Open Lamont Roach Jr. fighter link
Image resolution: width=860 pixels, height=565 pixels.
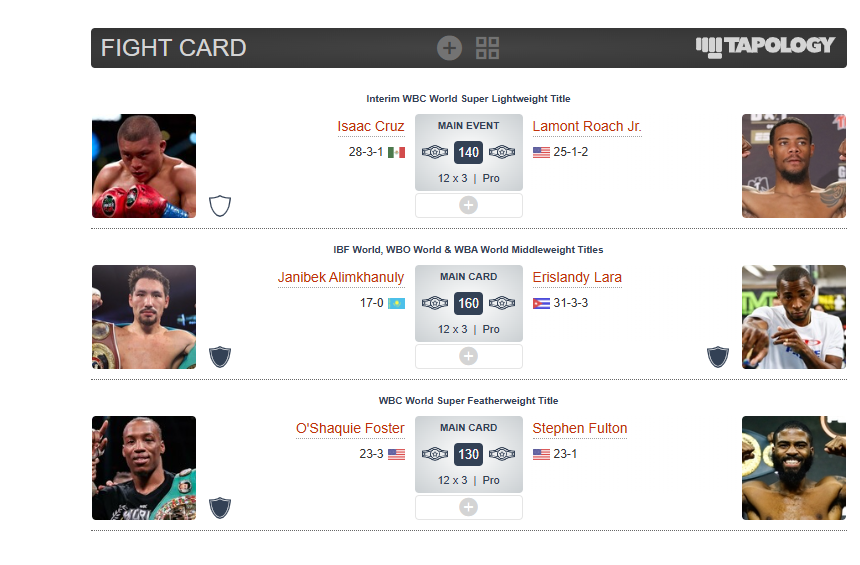(x=587, y=126)
